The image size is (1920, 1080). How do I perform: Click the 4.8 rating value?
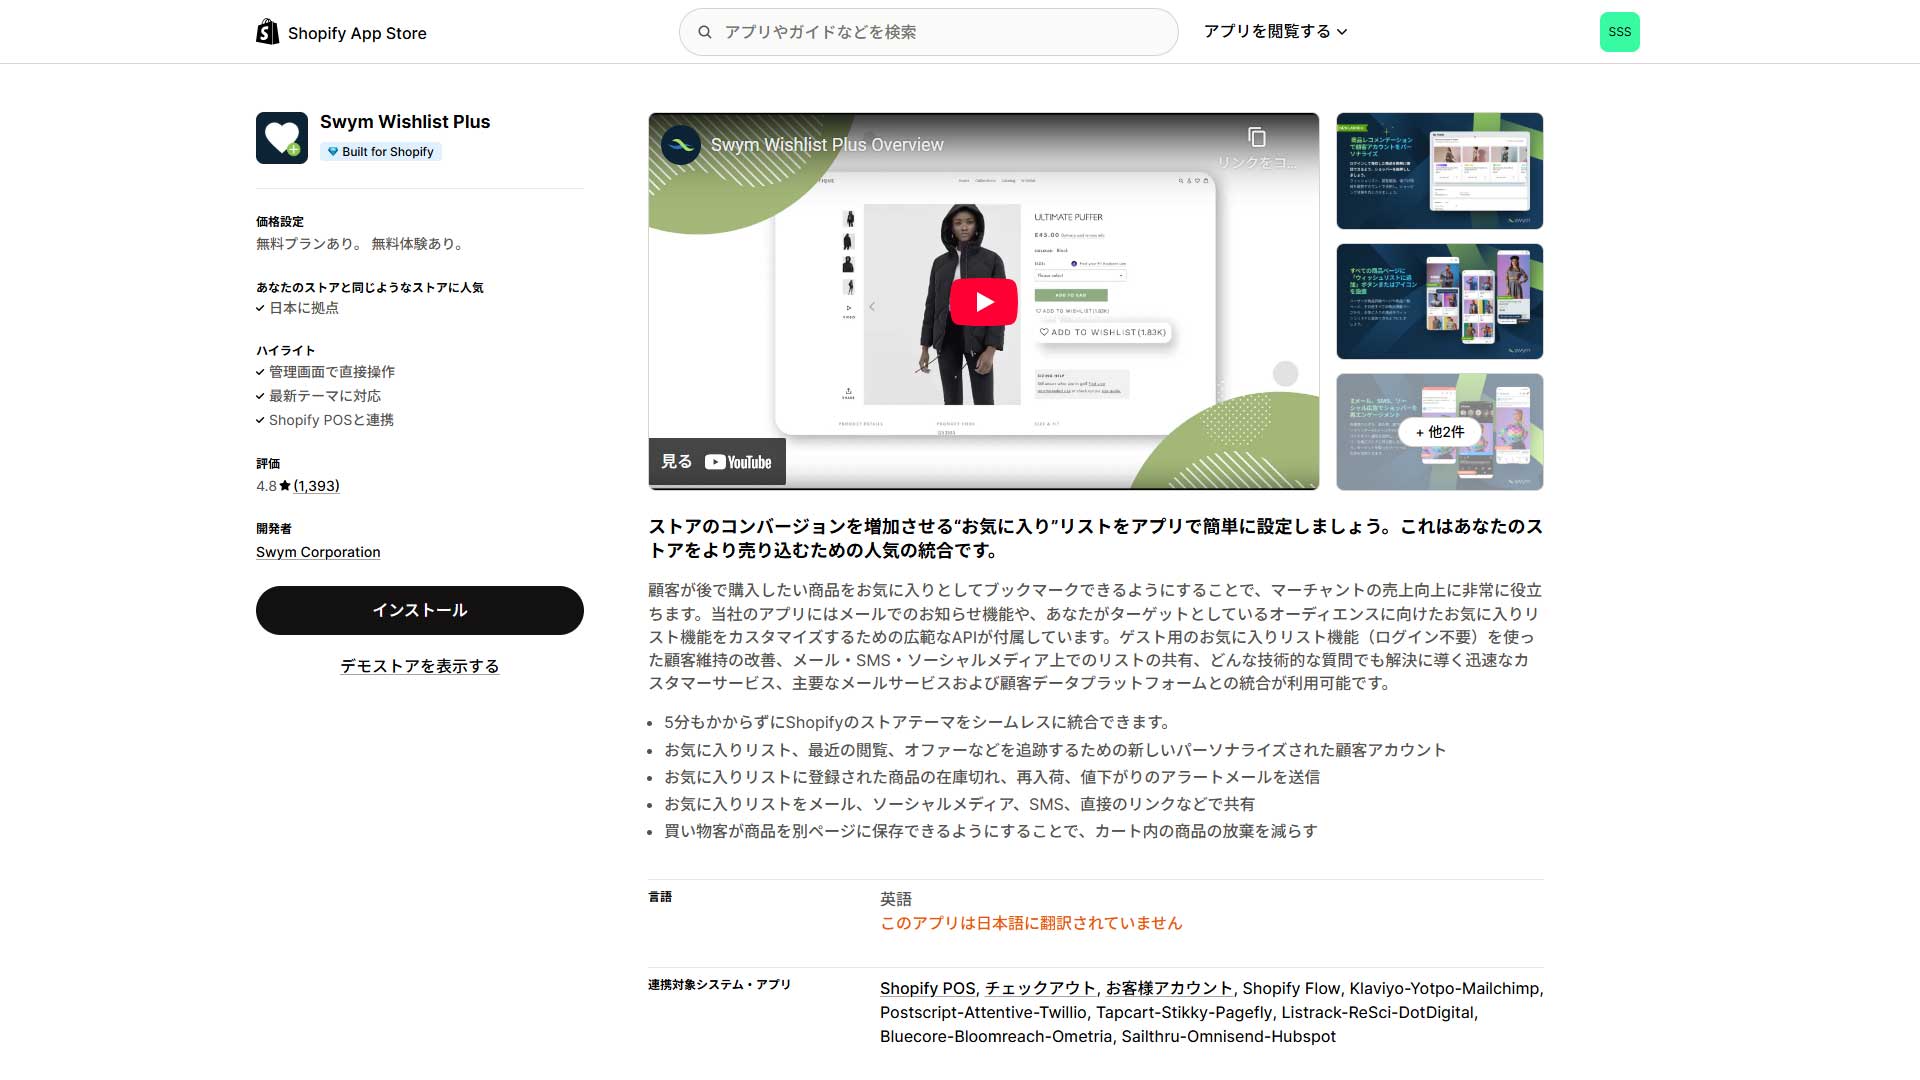pos(266,486)
